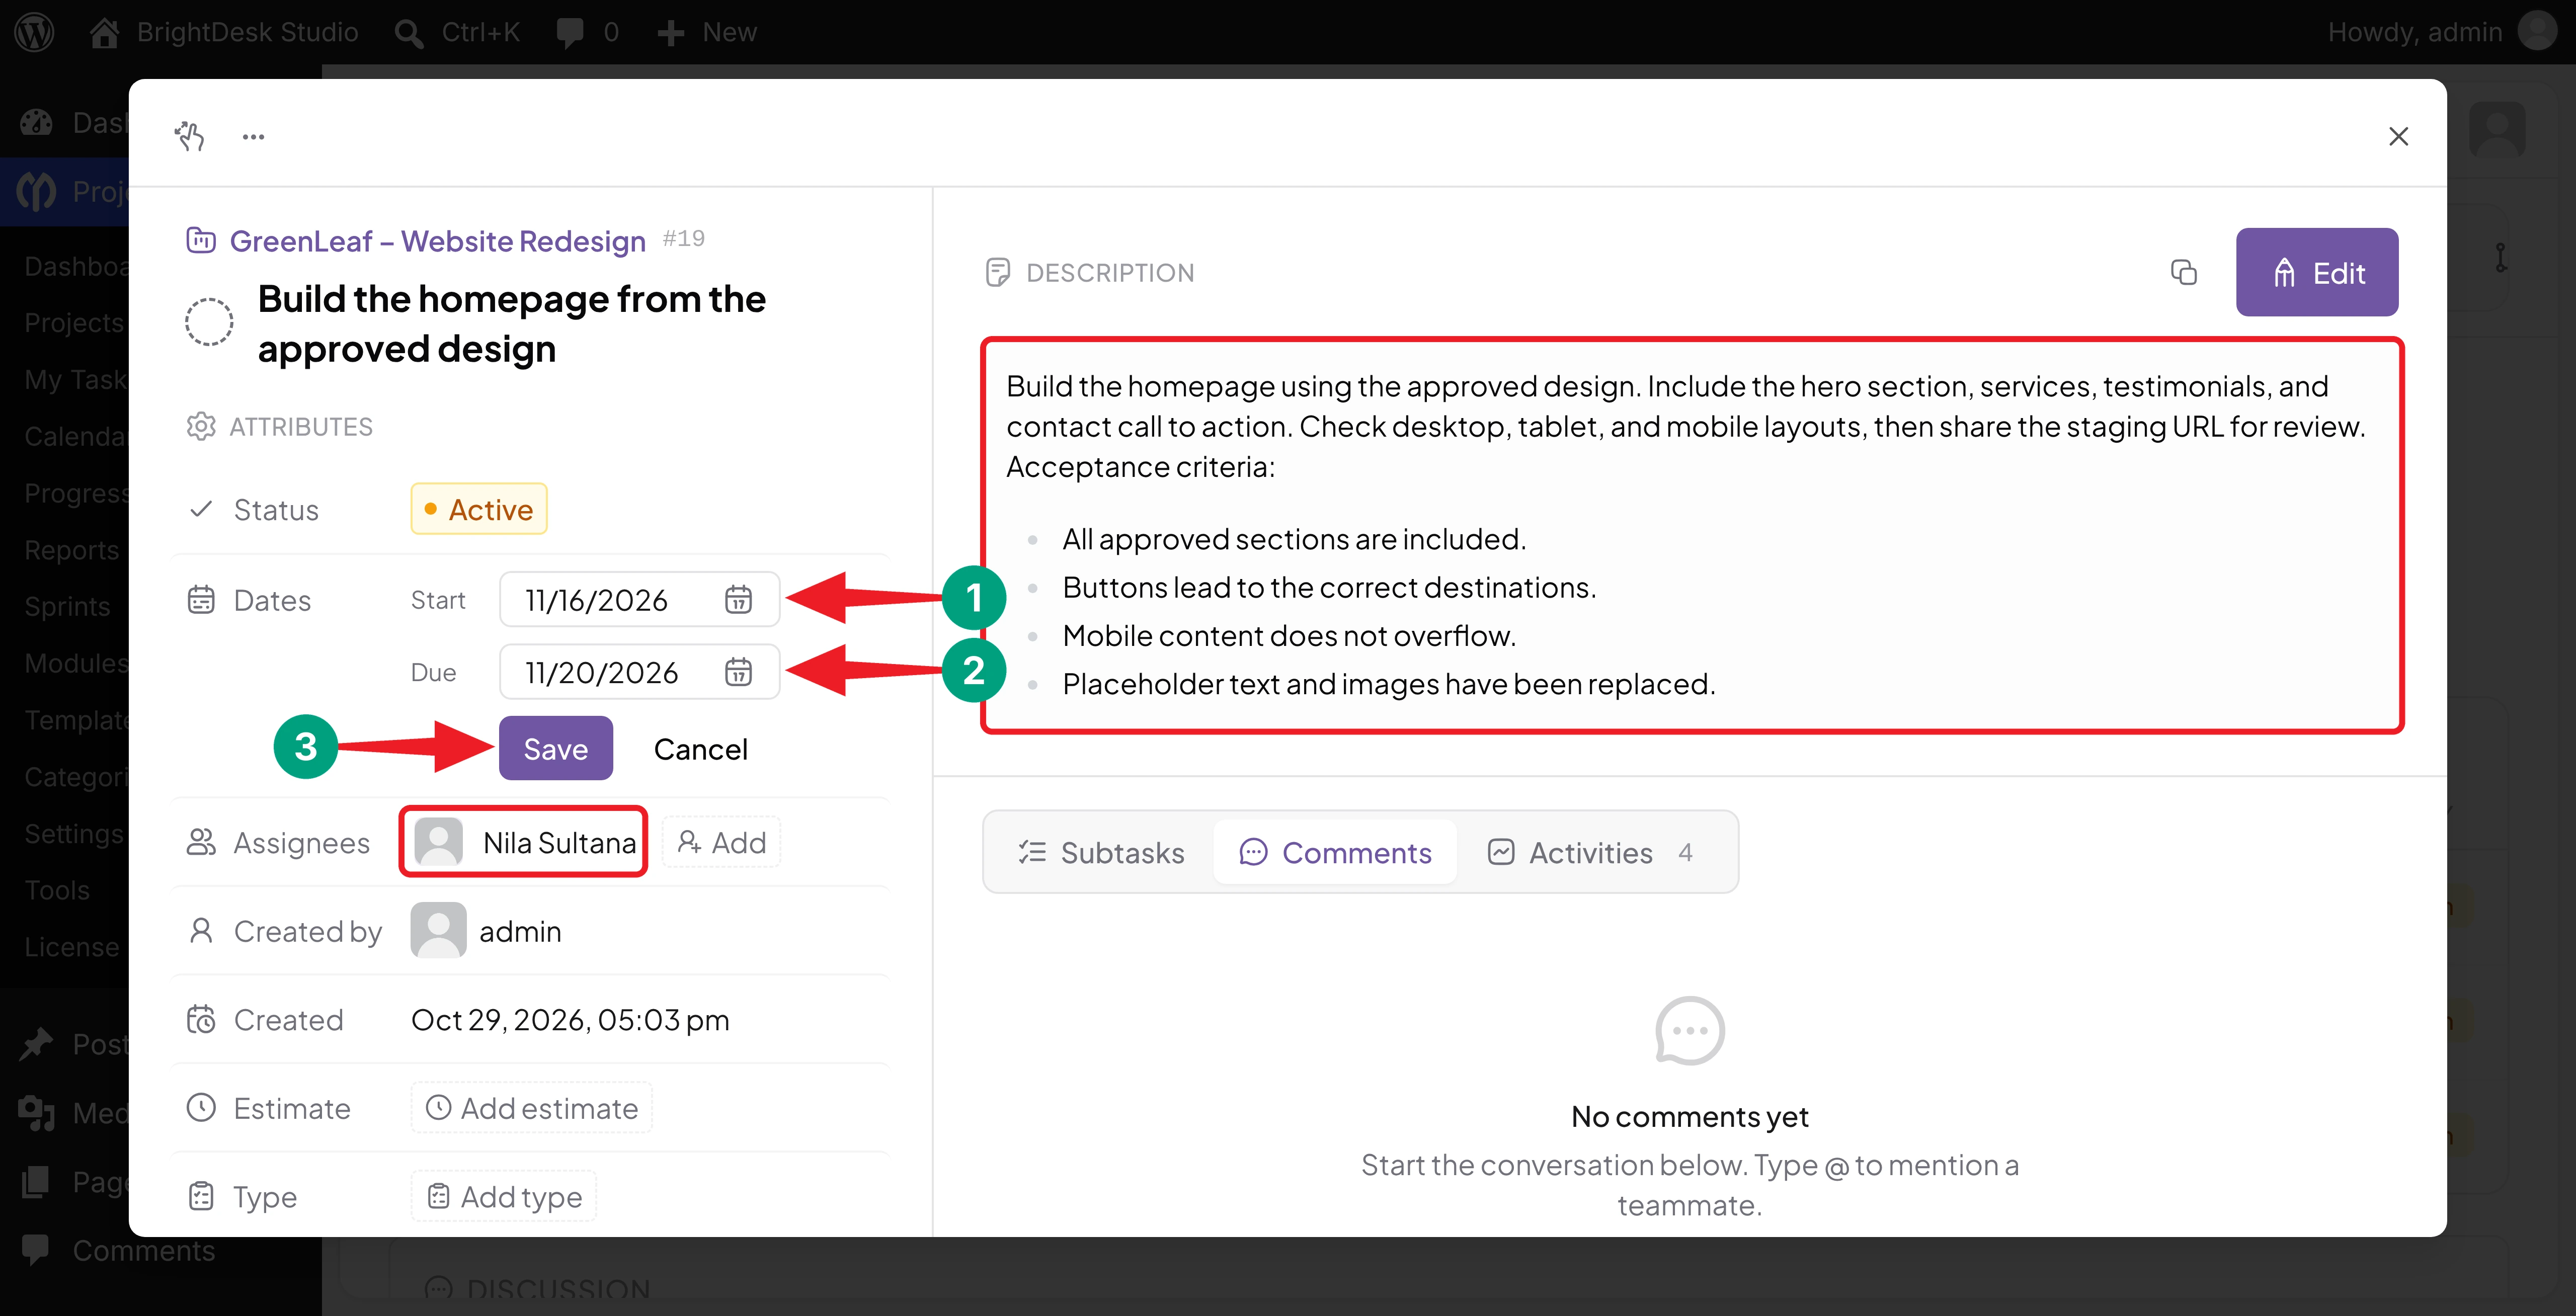Click the Assignees people icon
Viewport: 2576px width, 1316px height.
coord(201,842)
